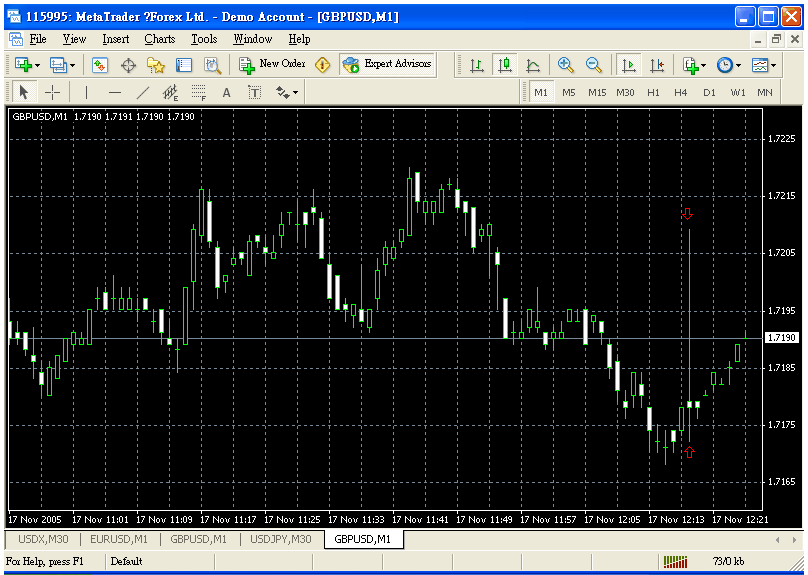Viewport: 808px width, 575px height.
Task: Click the New Order button
Action: (273, 64)
